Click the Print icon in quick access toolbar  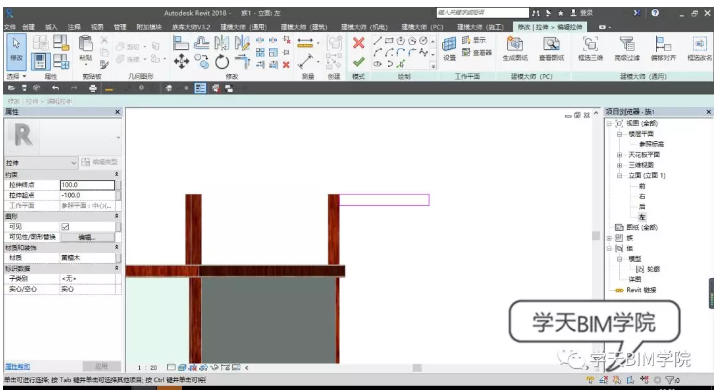93,88
